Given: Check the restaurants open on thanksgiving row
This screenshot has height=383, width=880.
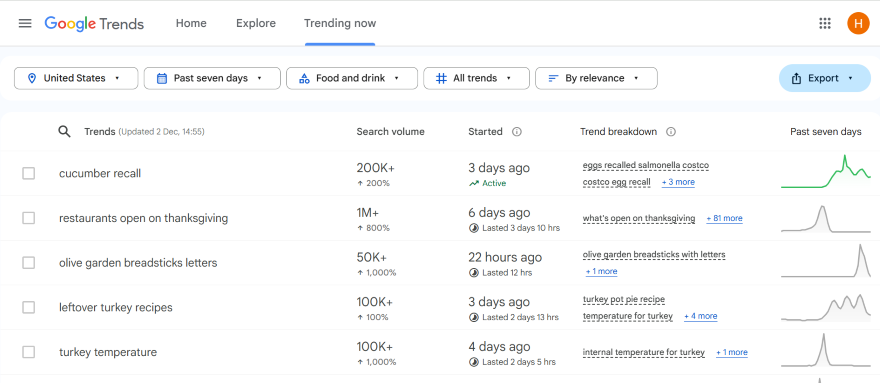Looking at the screenshot, I should click(29, 218).
